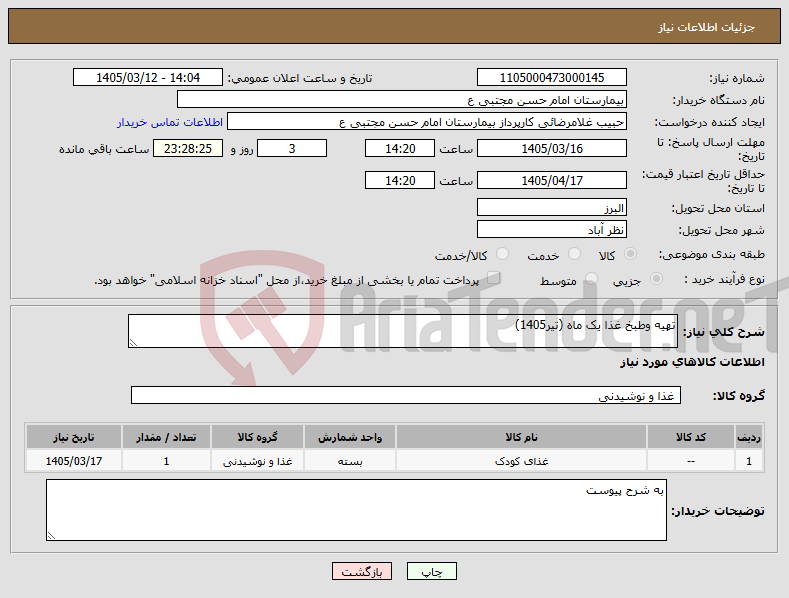The image size is (789, 598).
Task: Click the بسته unit cell
Action: (x=350, y=461)
